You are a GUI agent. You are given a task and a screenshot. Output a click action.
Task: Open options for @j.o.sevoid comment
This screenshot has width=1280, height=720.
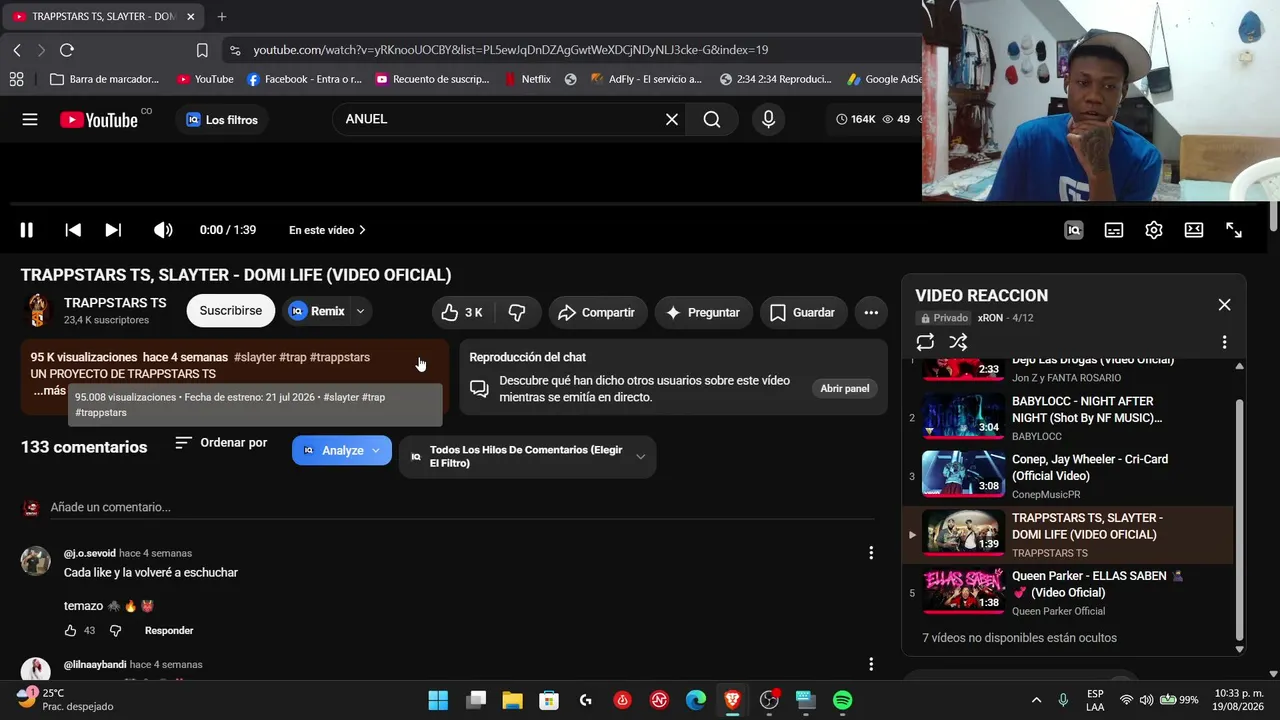(871, 553)
